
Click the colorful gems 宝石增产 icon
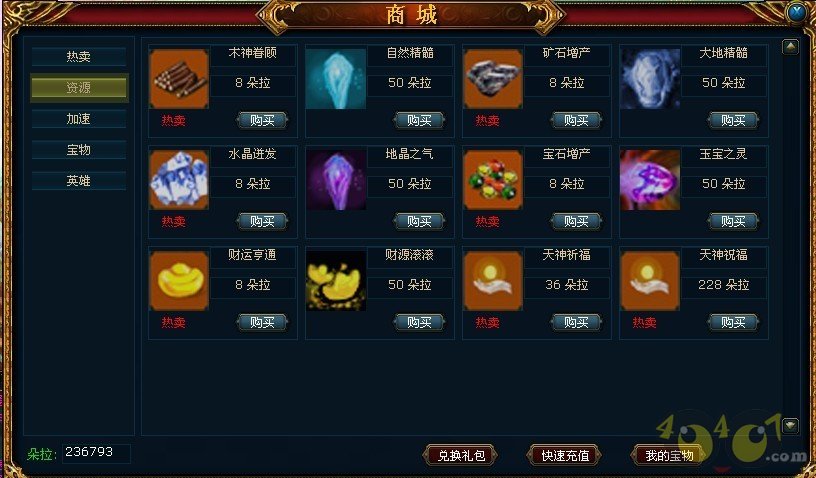coord(493,180)
